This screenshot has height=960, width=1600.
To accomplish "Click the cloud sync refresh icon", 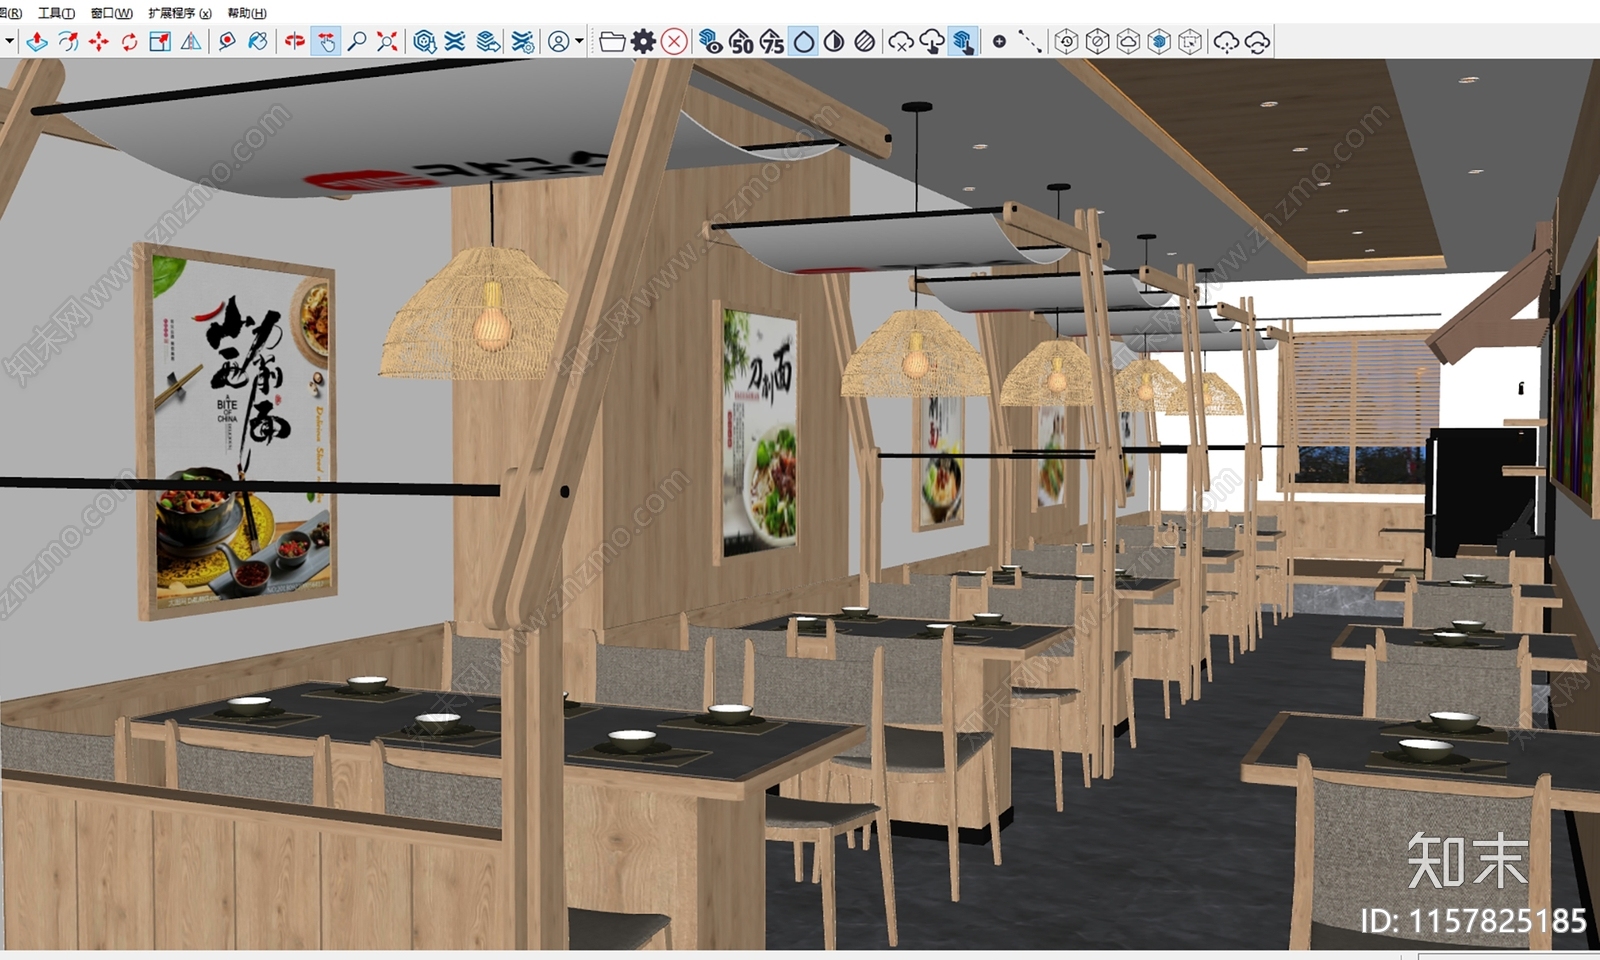I will [x=1257, y=41].
